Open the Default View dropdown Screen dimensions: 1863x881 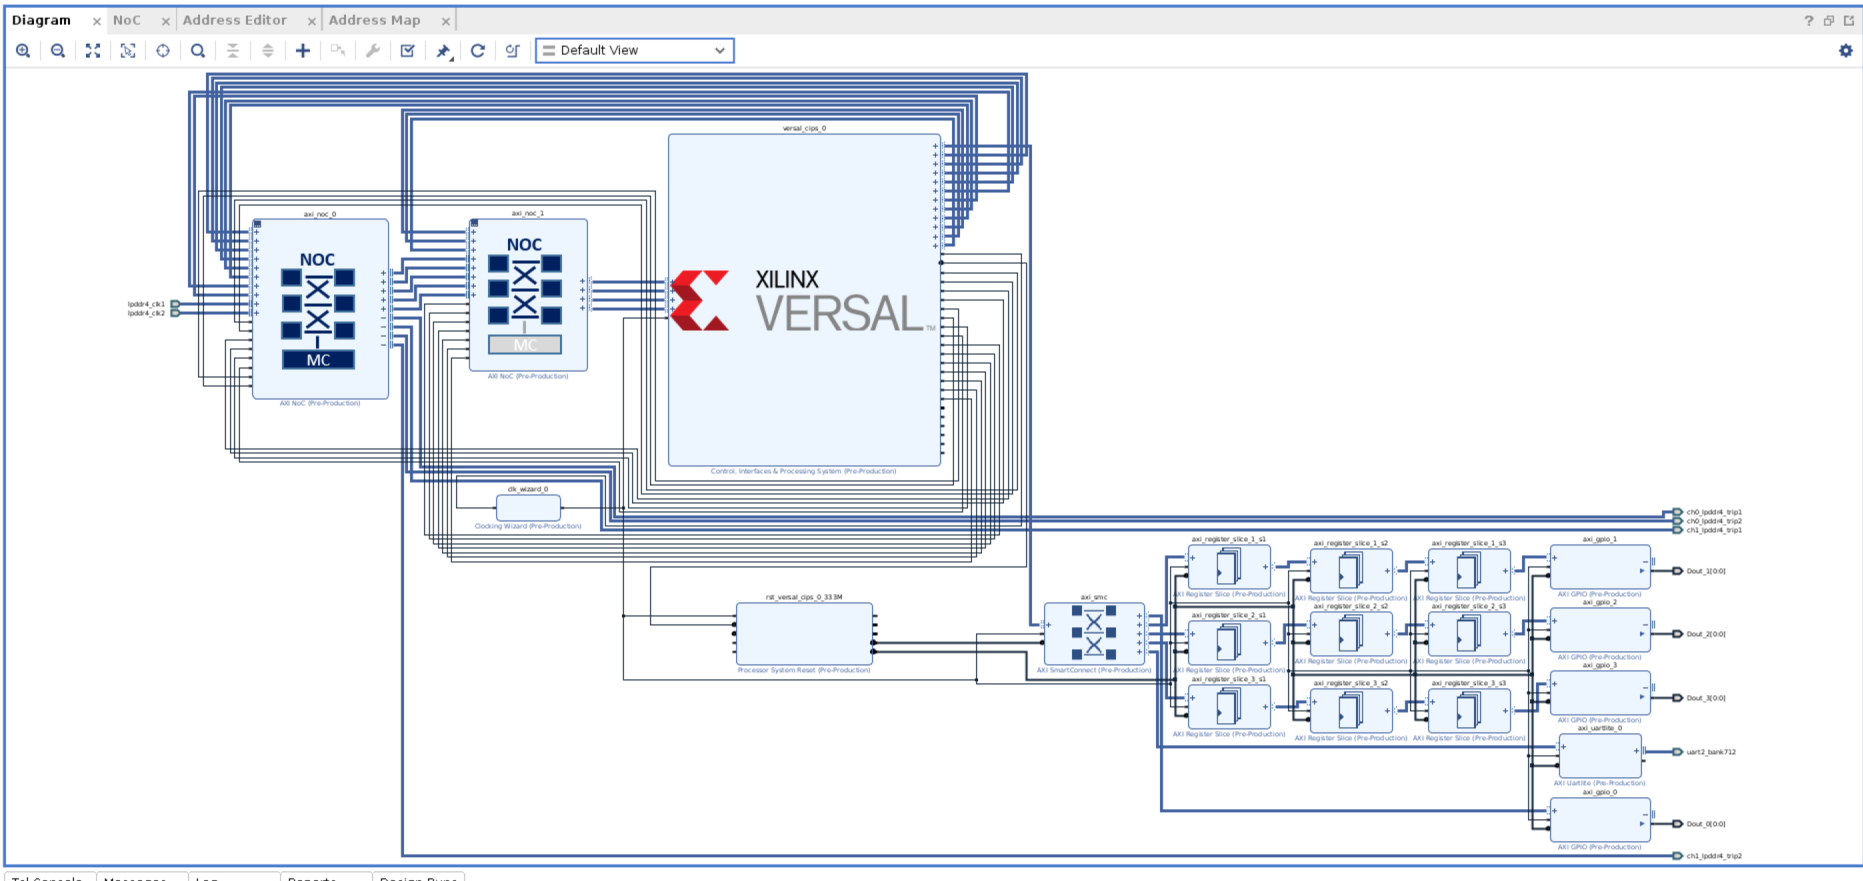pos(635,51)
